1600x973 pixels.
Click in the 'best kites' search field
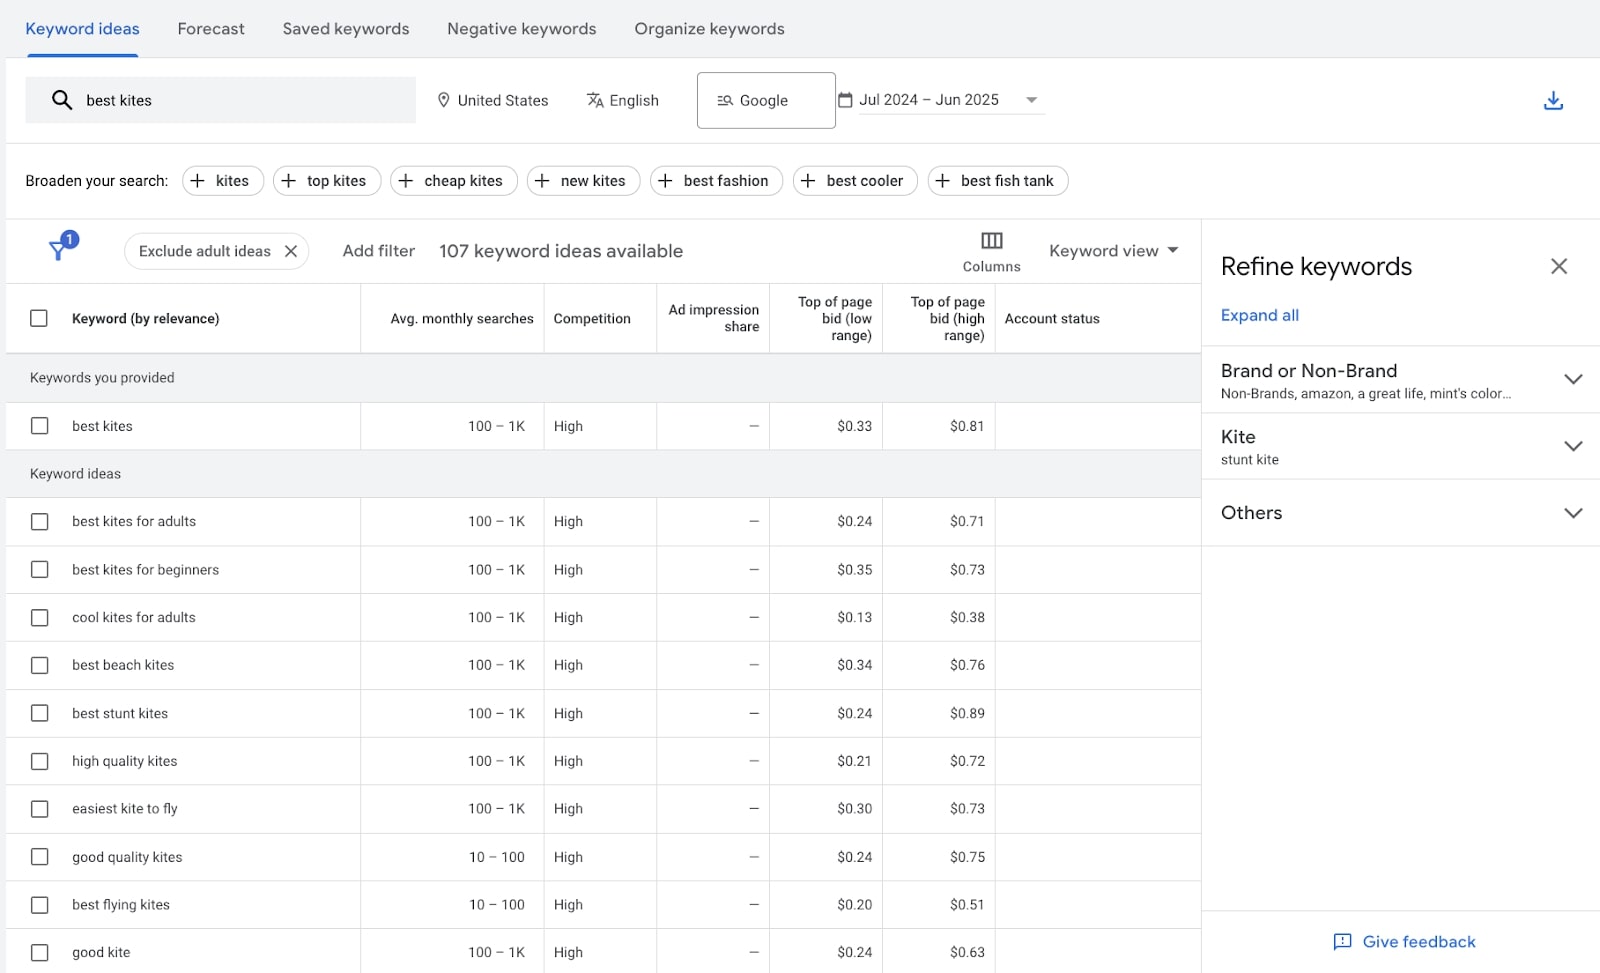tap(220, 100)
